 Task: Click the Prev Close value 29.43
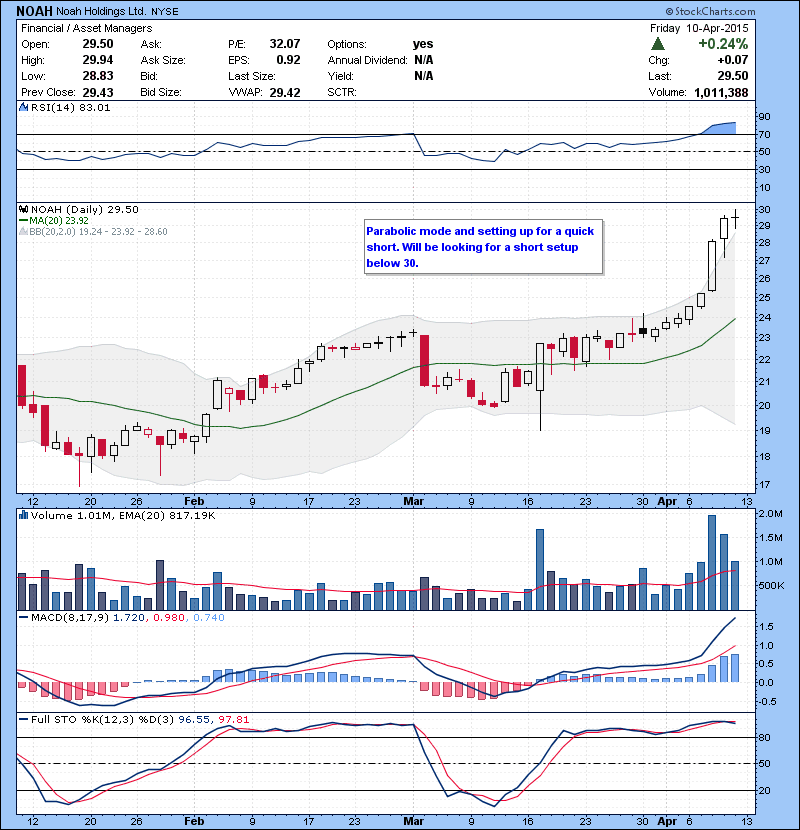coord(97,93)
